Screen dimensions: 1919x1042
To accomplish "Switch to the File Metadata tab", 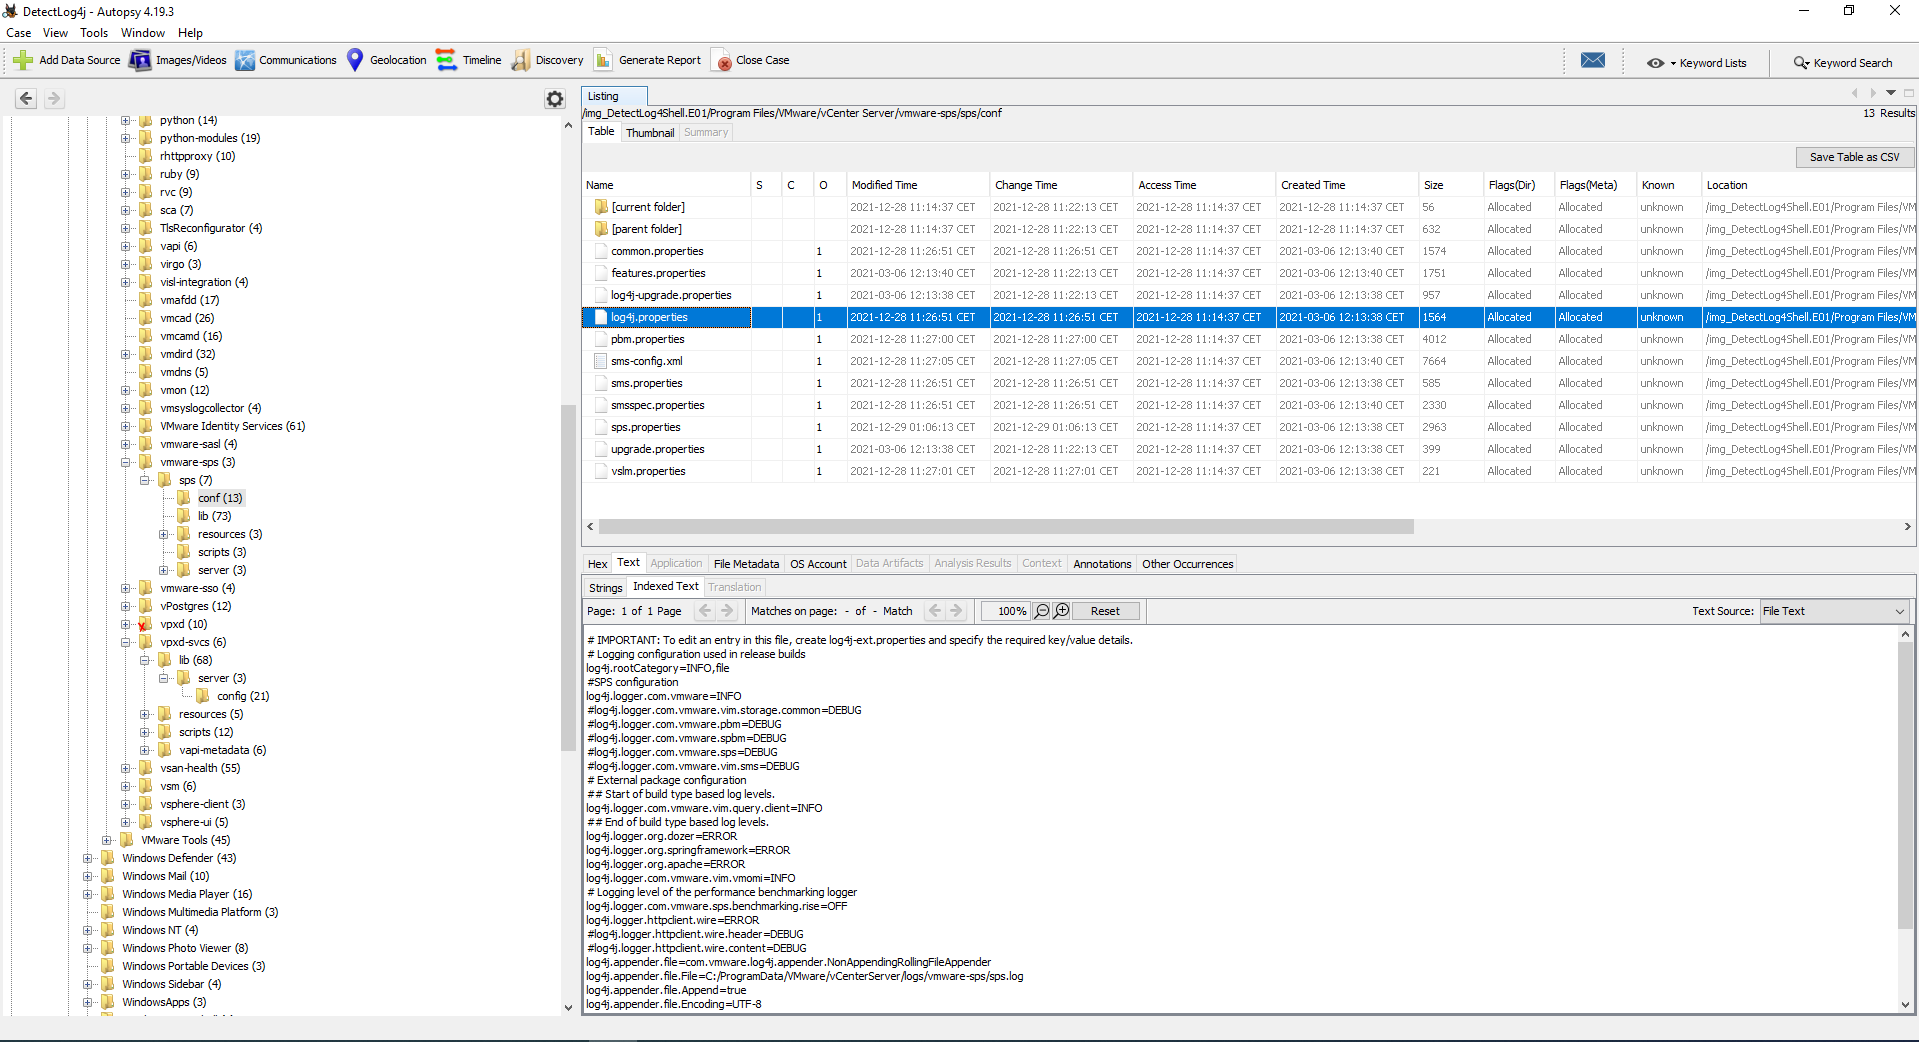I will coord(745,564).
